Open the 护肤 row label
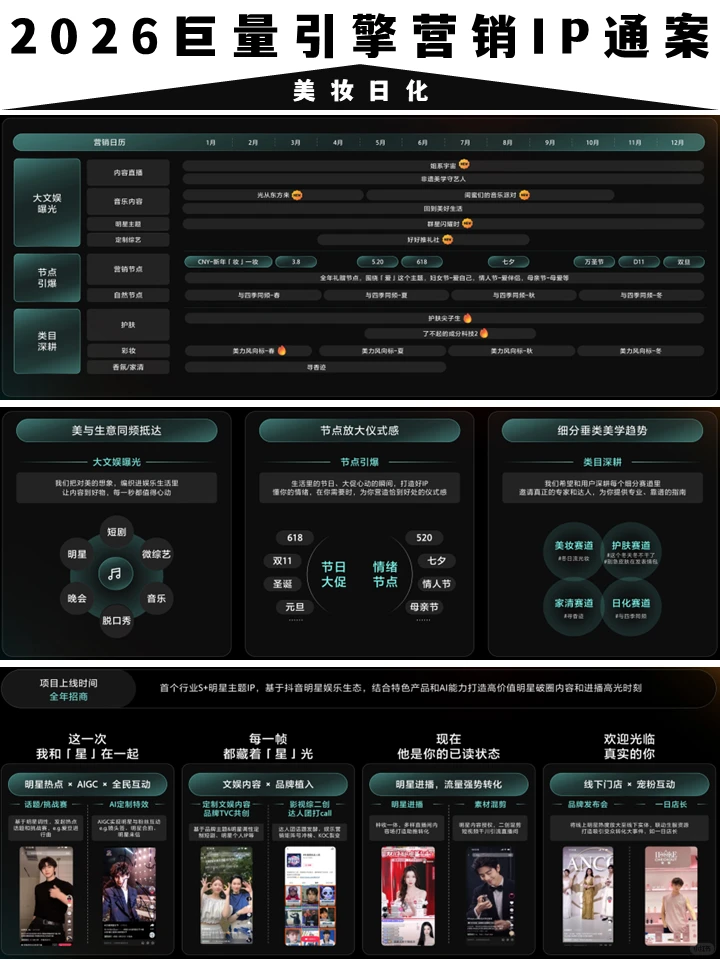This screenshot has width=720, height=960. click(128, 324)
